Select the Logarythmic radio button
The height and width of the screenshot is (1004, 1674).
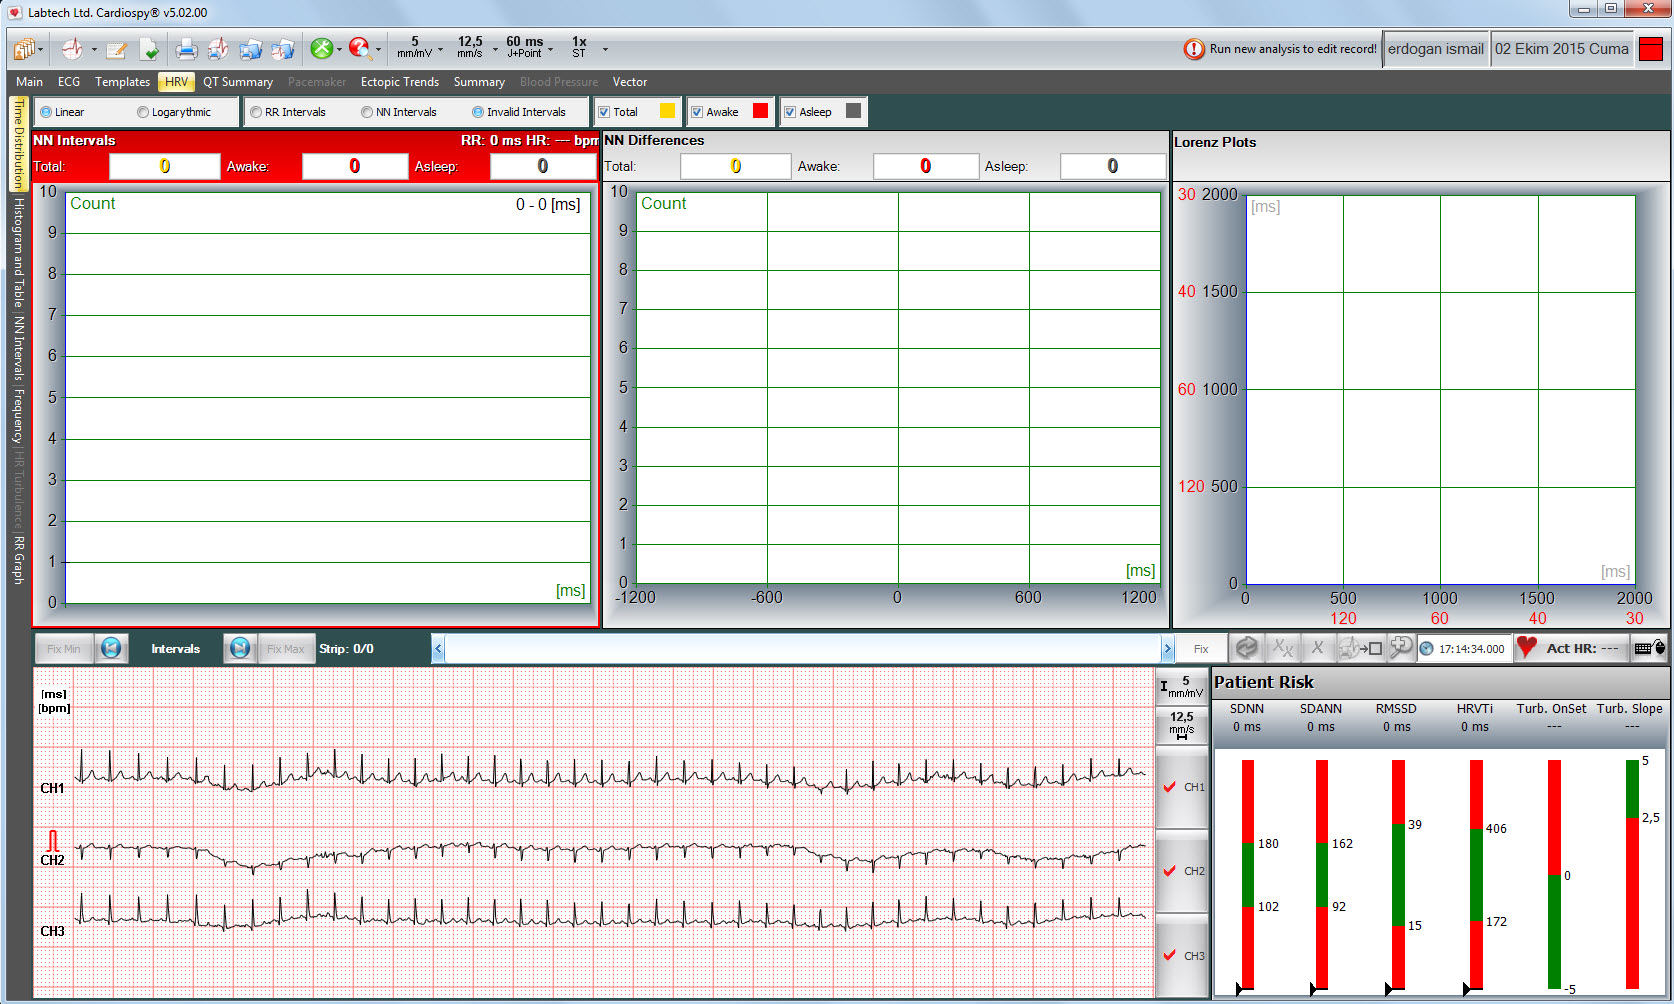coord(143,112)
